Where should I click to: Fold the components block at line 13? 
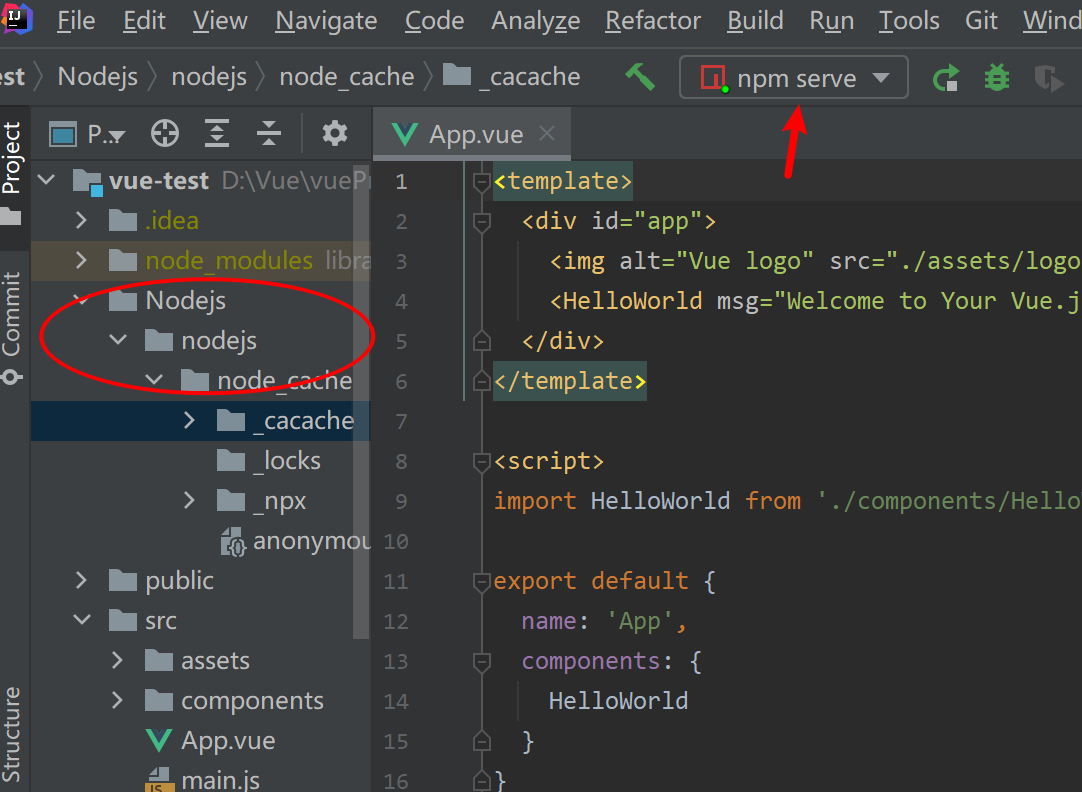[x=482, y=662]
